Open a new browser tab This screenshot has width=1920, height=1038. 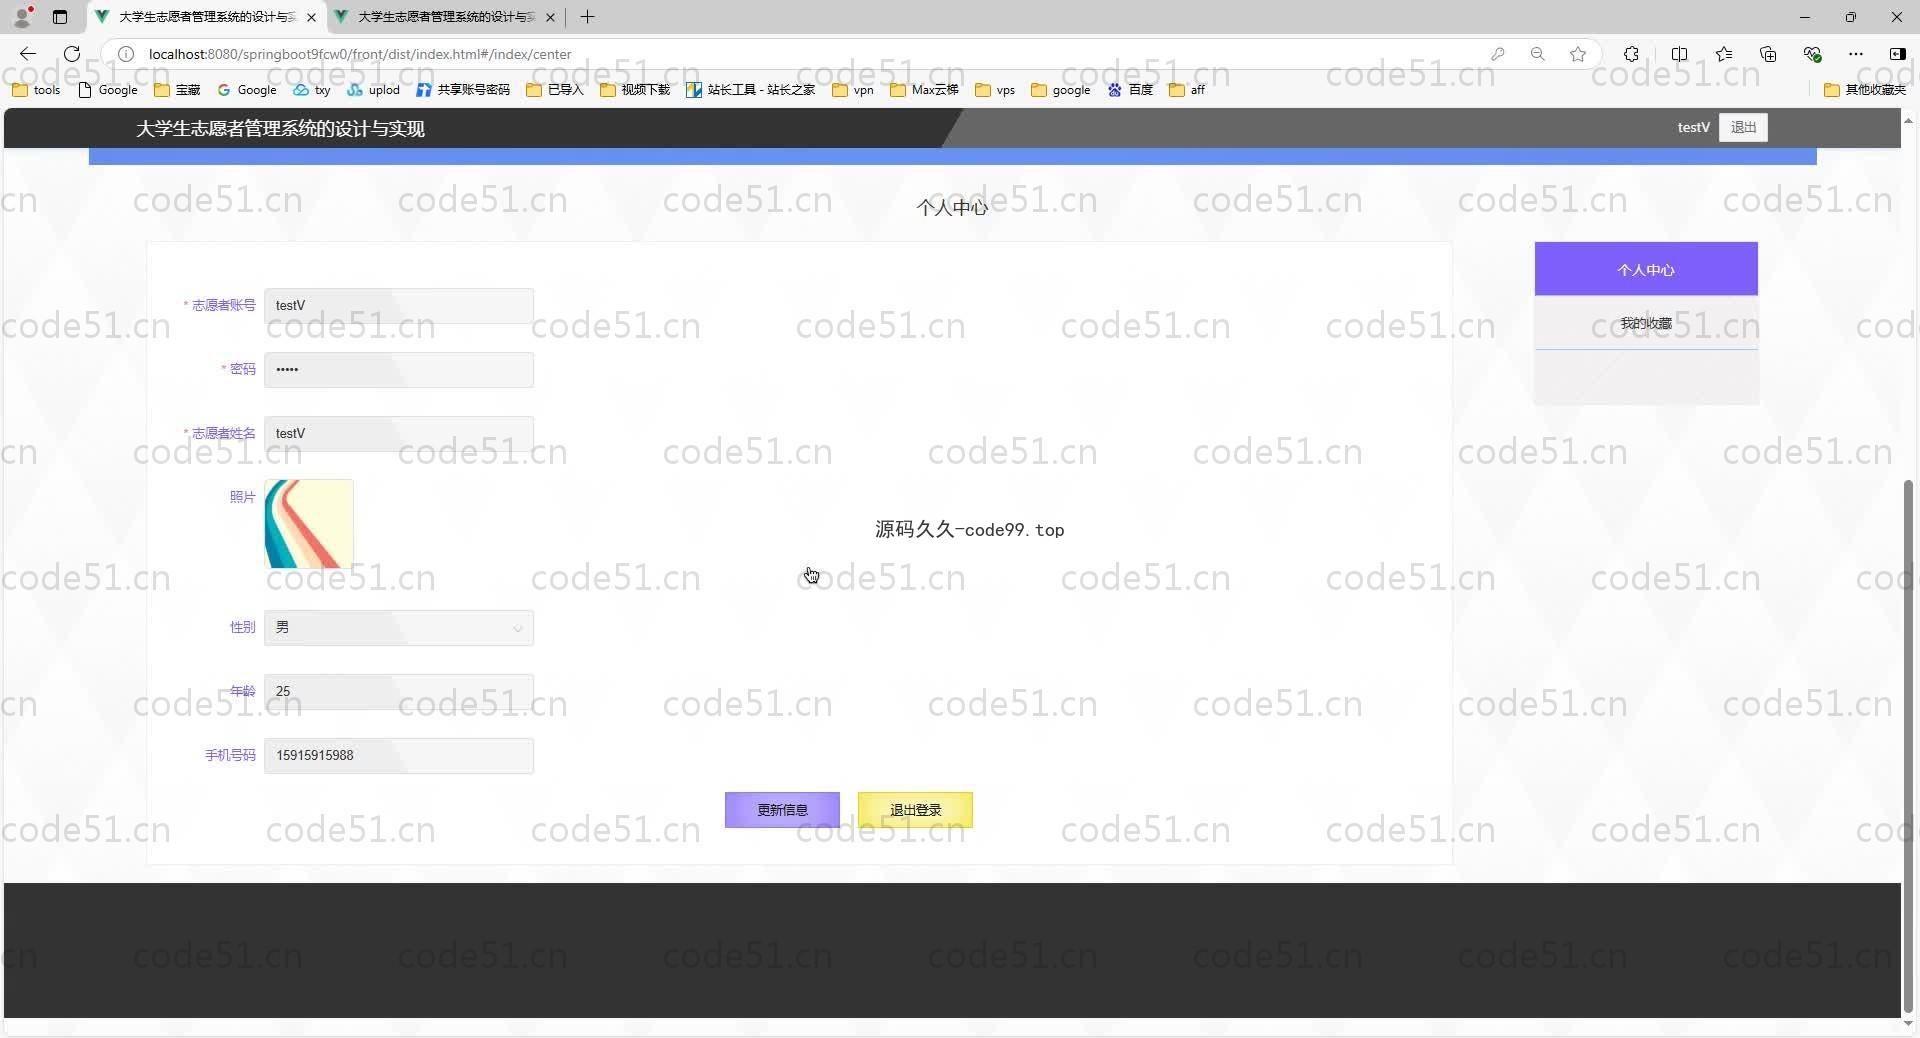click(x=587, y=17)
